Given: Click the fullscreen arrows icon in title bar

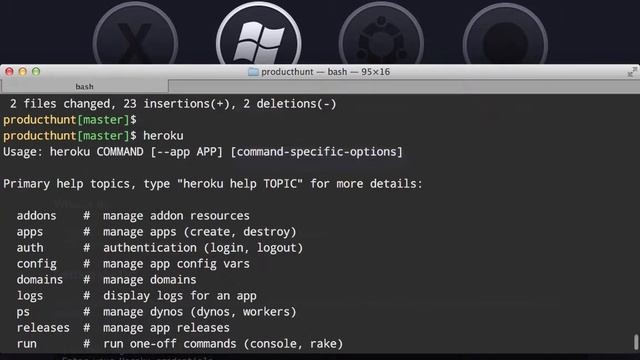Looking at the screenshot, I should (632, 72).
